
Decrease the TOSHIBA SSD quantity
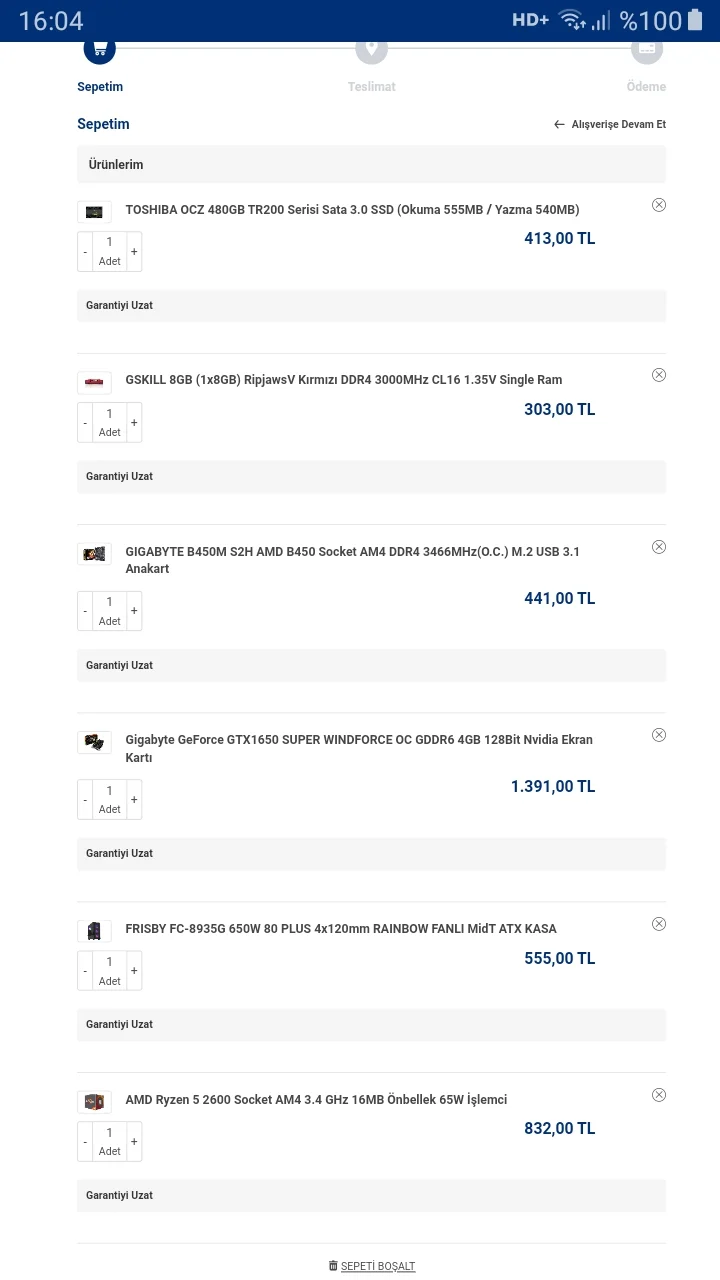pos(85,251)
